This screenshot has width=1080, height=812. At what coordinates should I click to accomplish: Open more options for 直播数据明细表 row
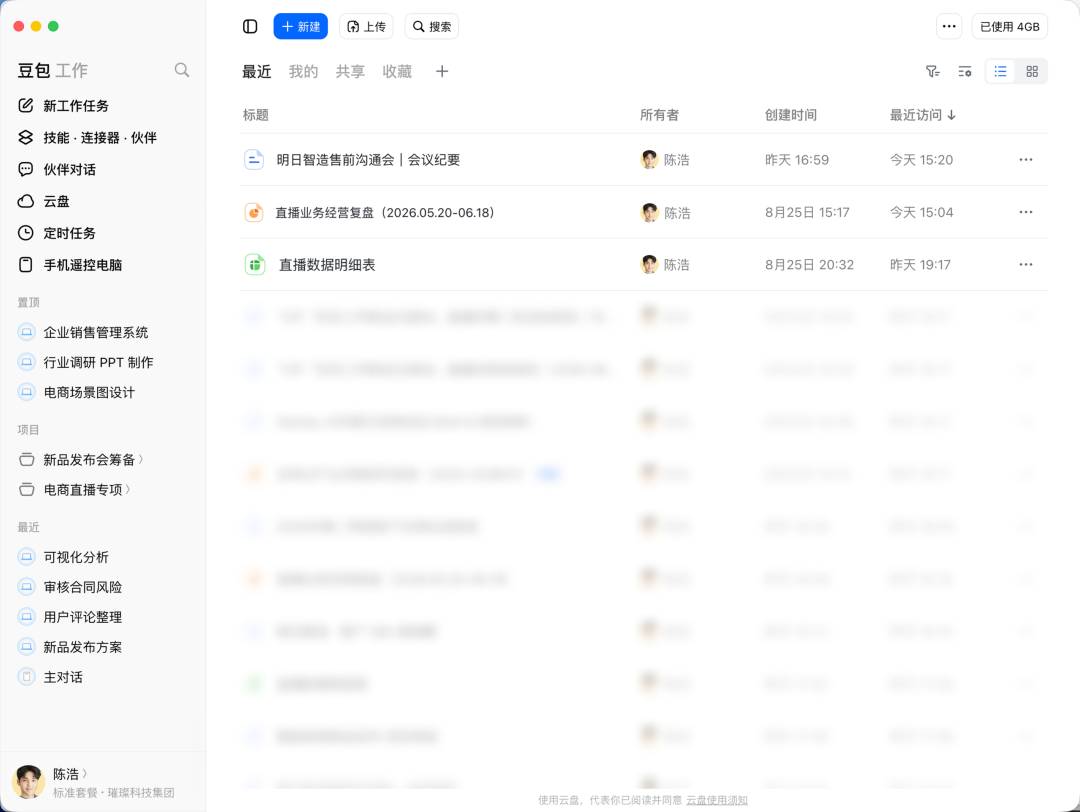click(1026, 264)
